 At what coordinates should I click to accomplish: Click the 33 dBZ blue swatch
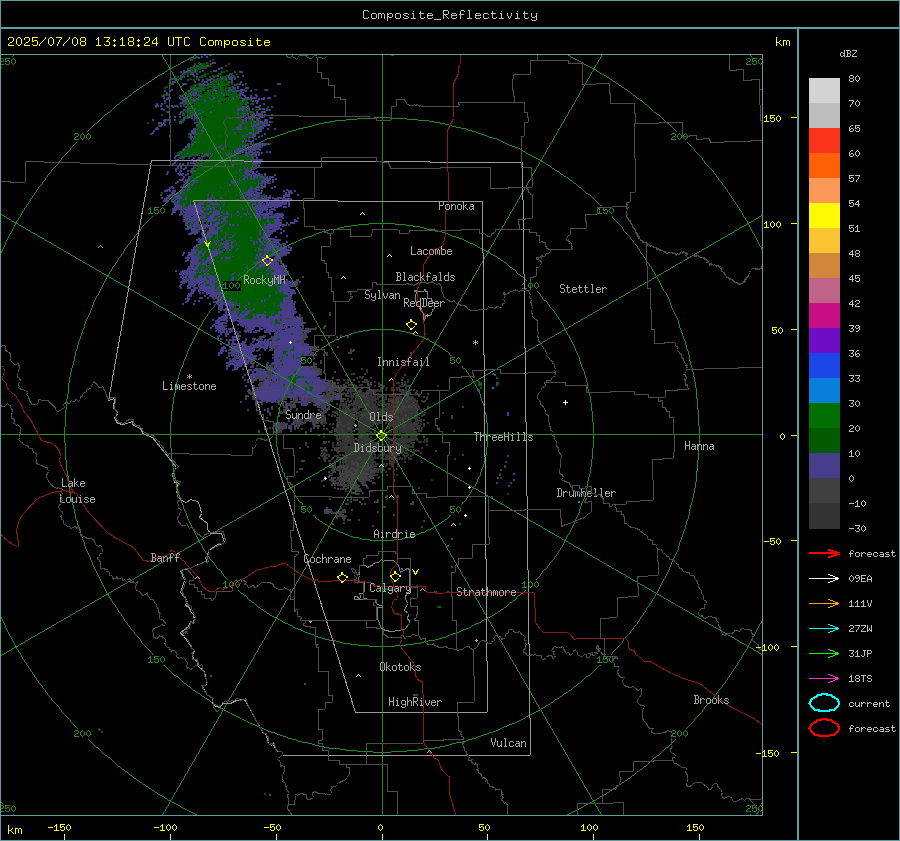click(824, 365)
